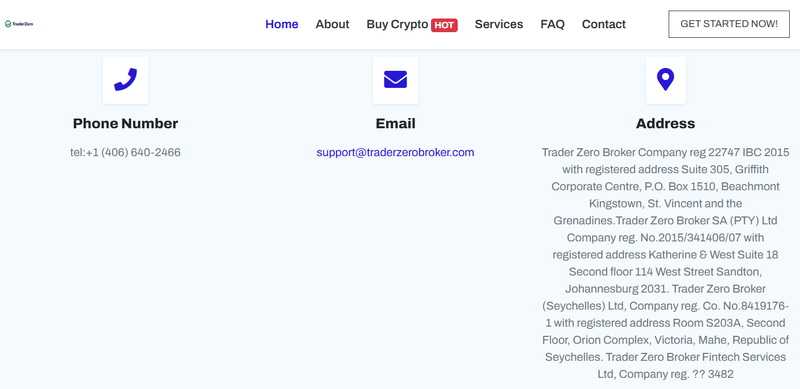Click the Address heading

665,124
